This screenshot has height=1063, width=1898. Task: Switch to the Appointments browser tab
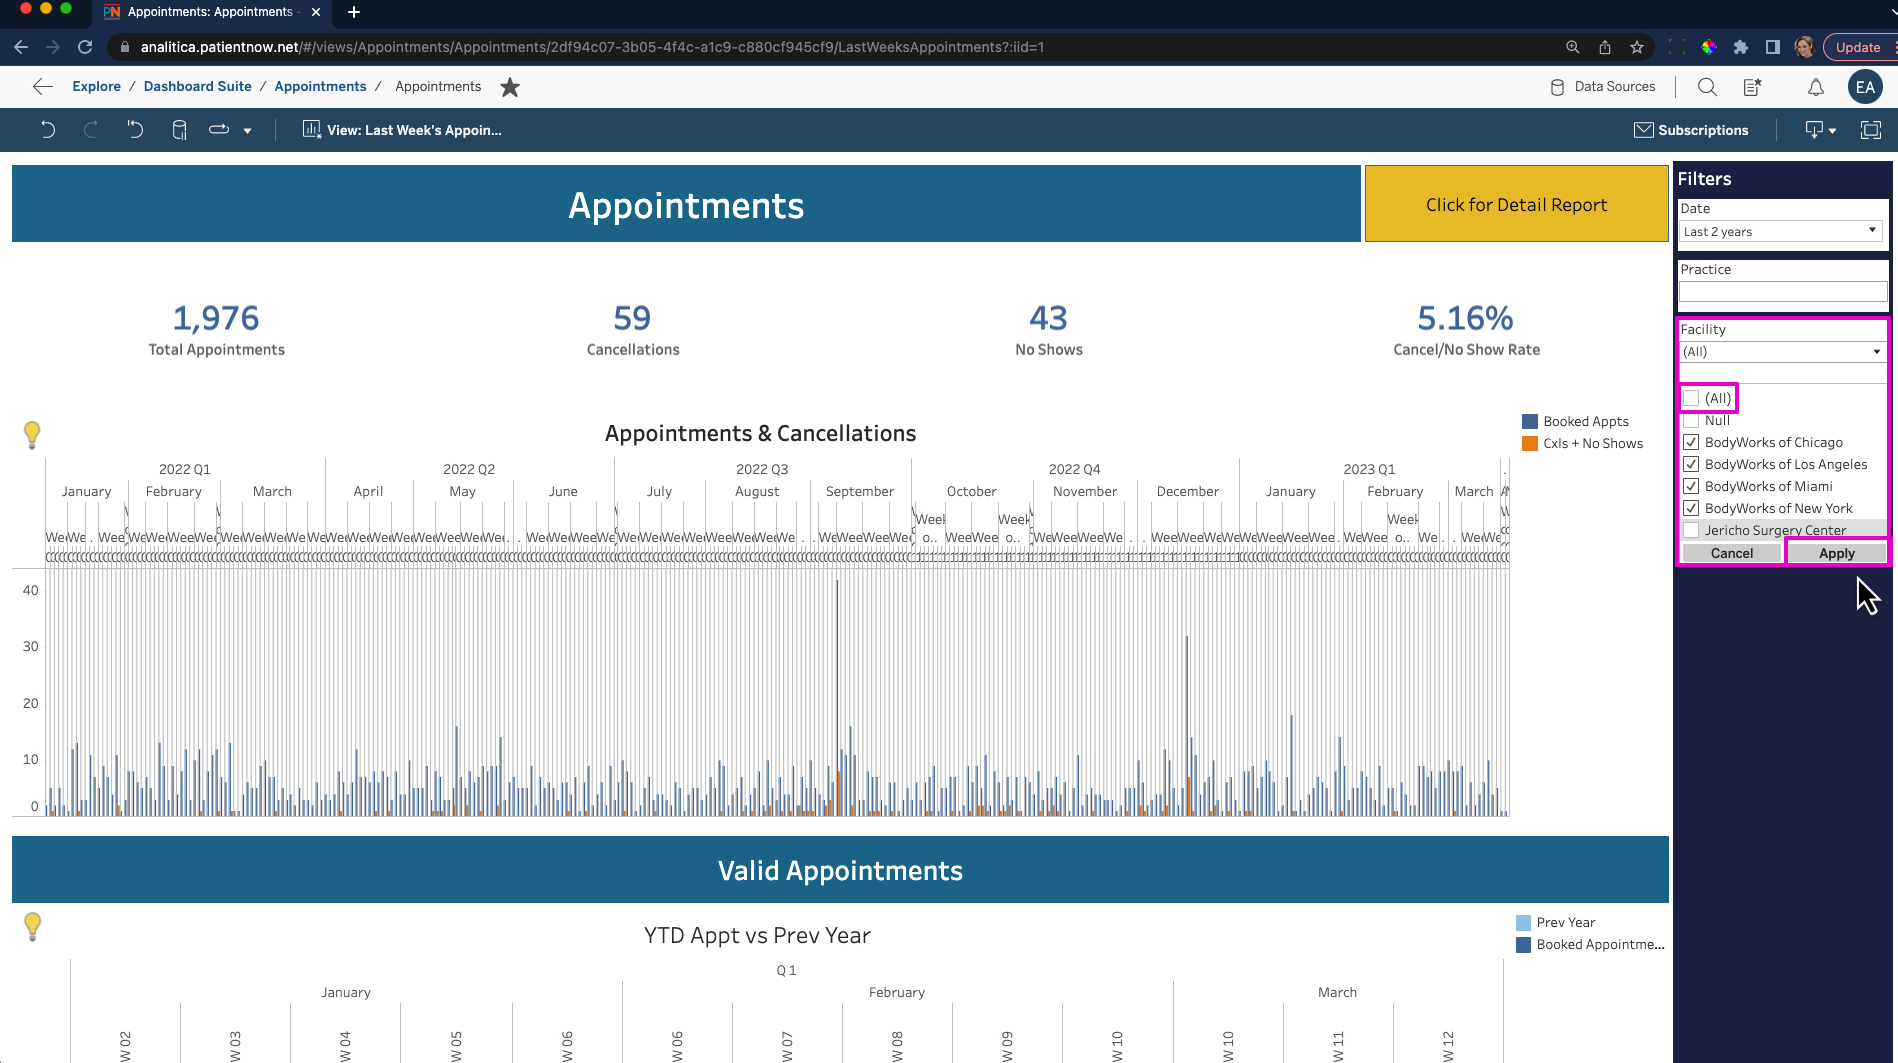click(200, 12)
